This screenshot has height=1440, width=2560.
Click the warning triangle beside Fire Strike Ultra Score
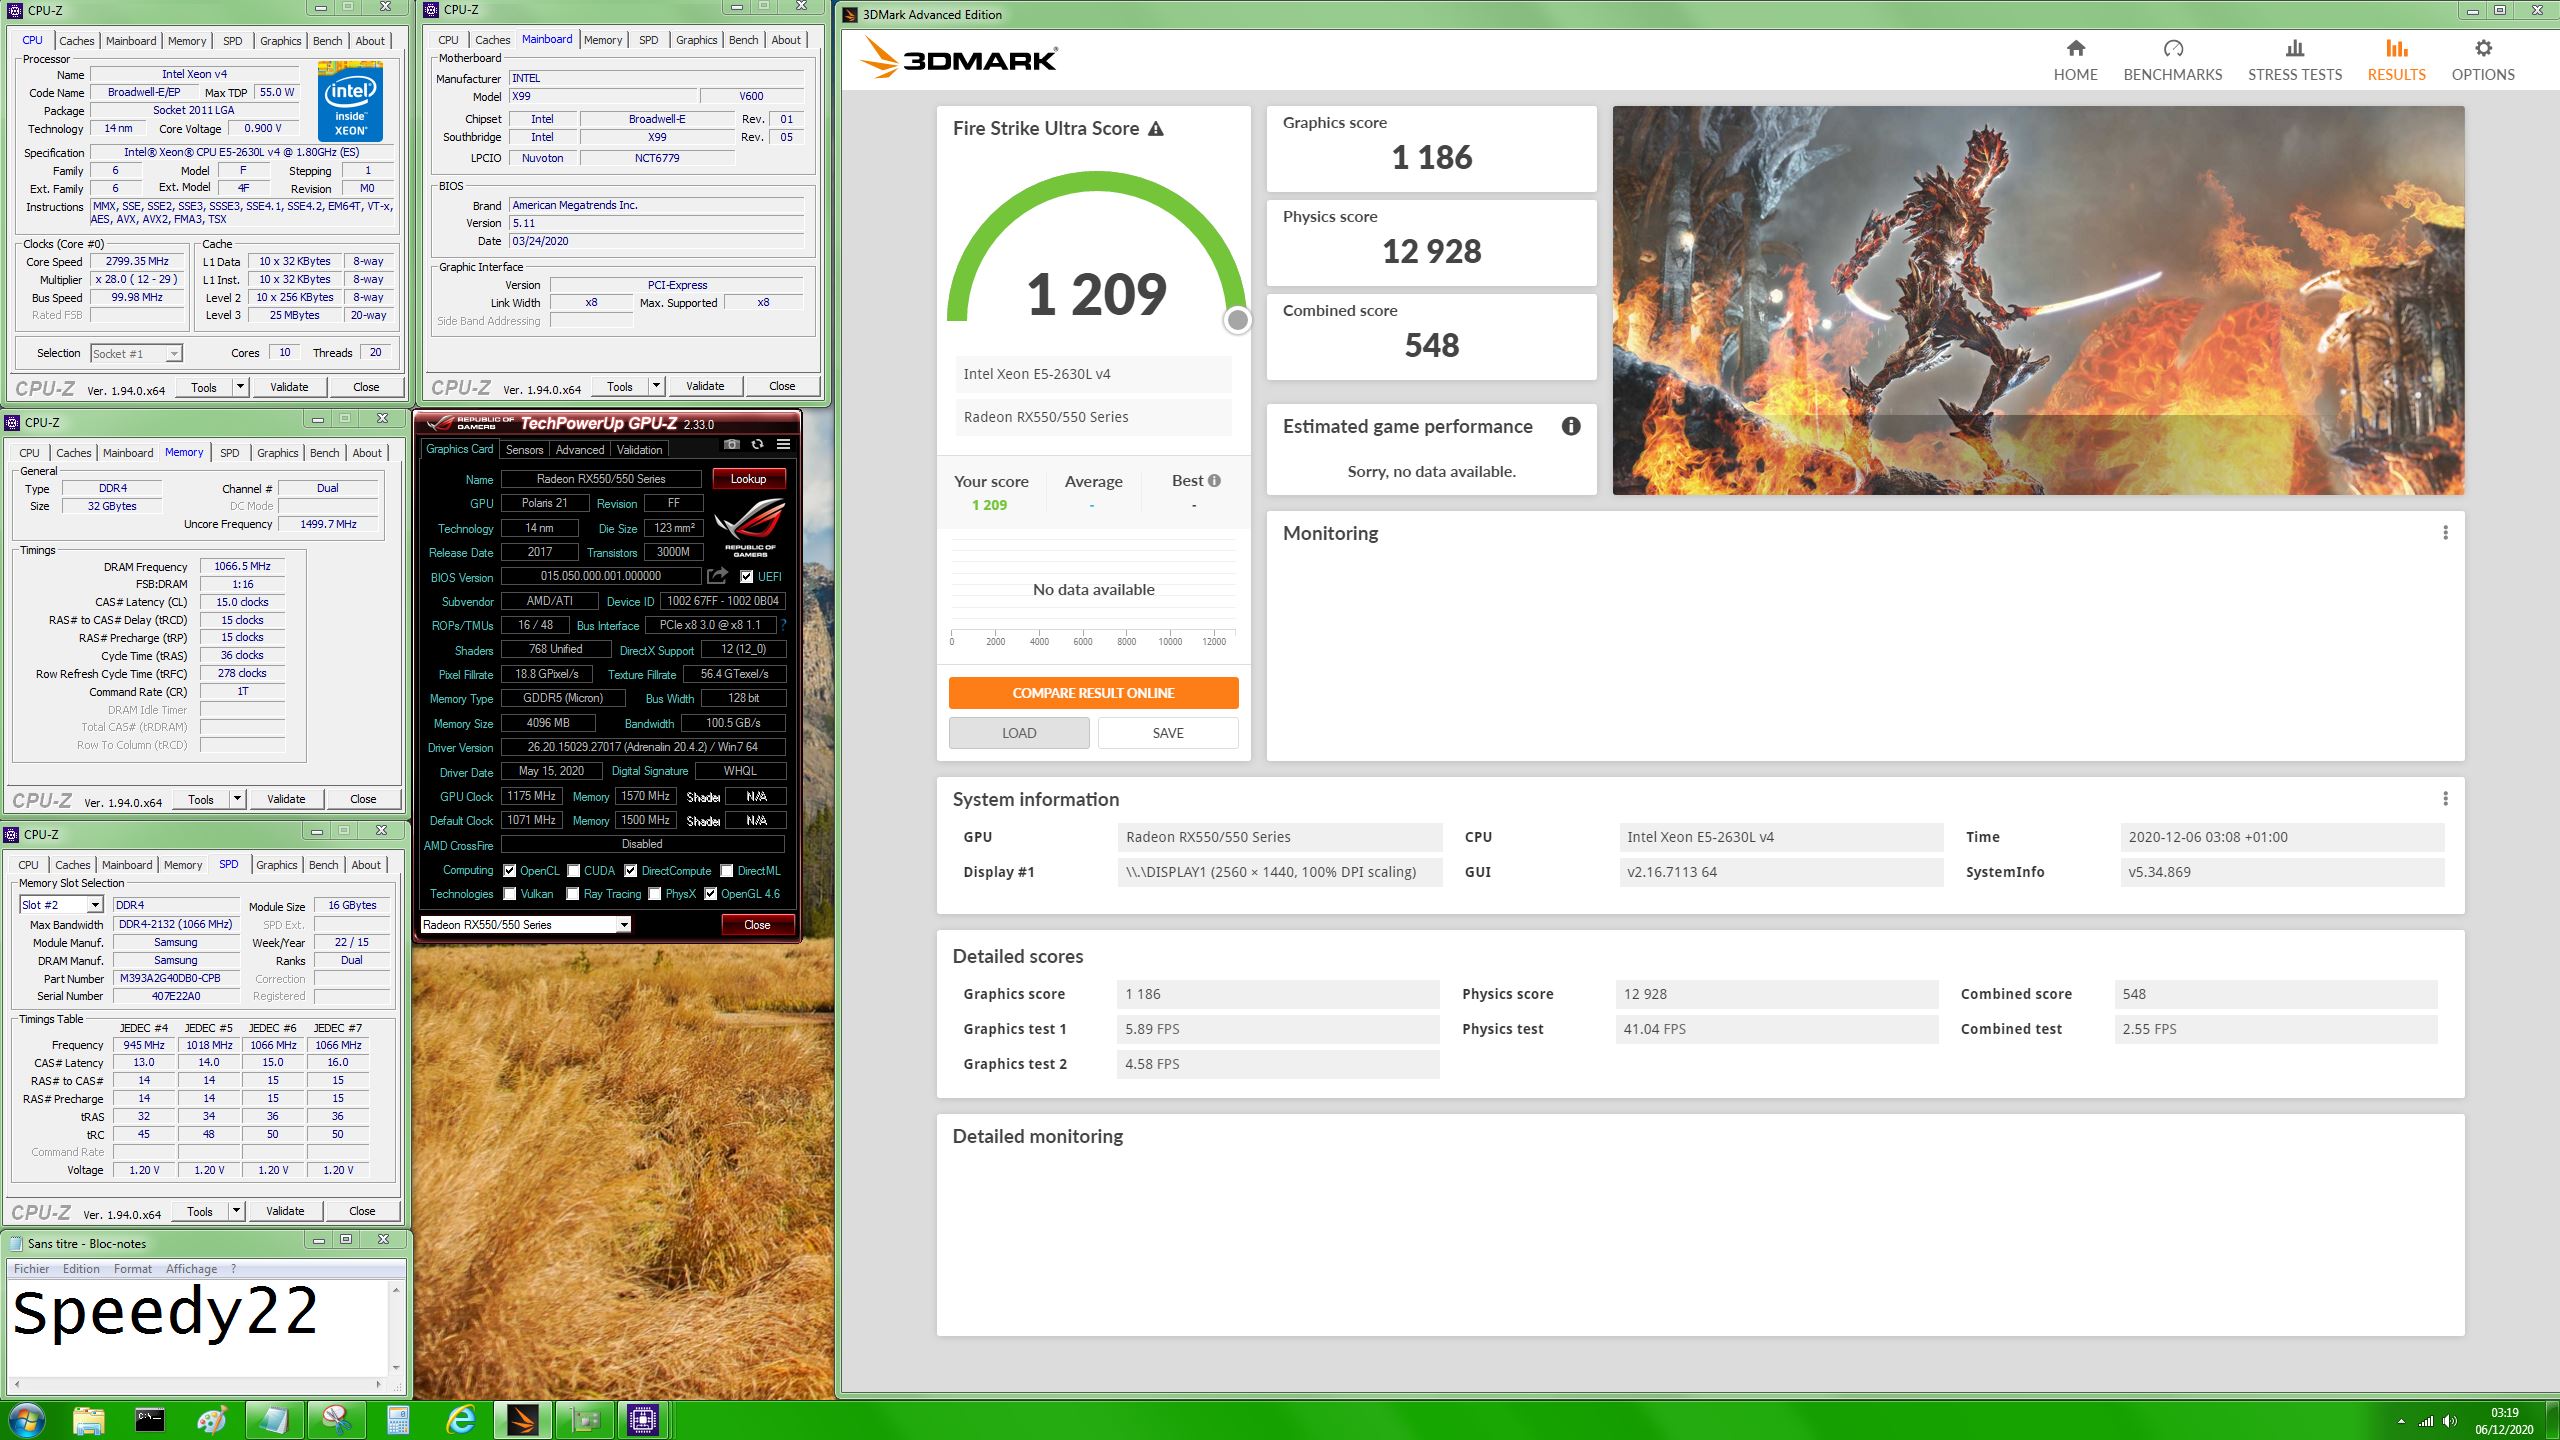(x=1156, y=129)
